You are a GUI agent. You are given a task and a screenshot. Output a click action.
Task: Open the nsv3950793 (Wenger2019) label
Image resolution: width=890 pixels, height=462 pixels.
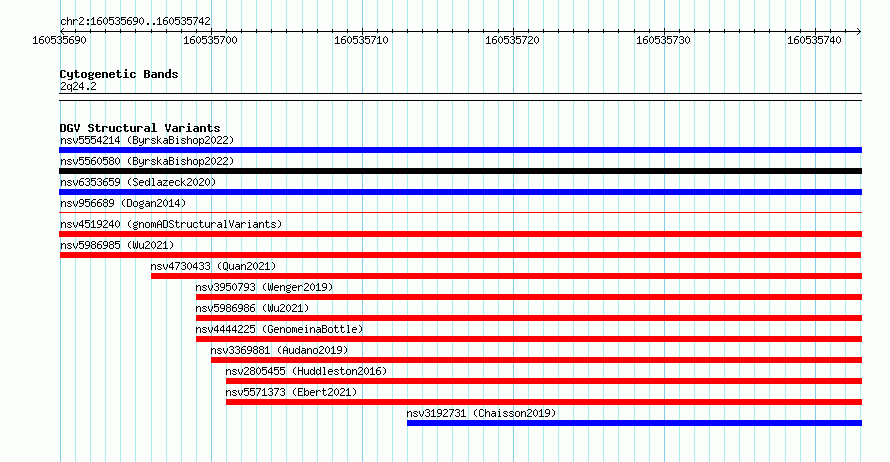click(265, 287)
